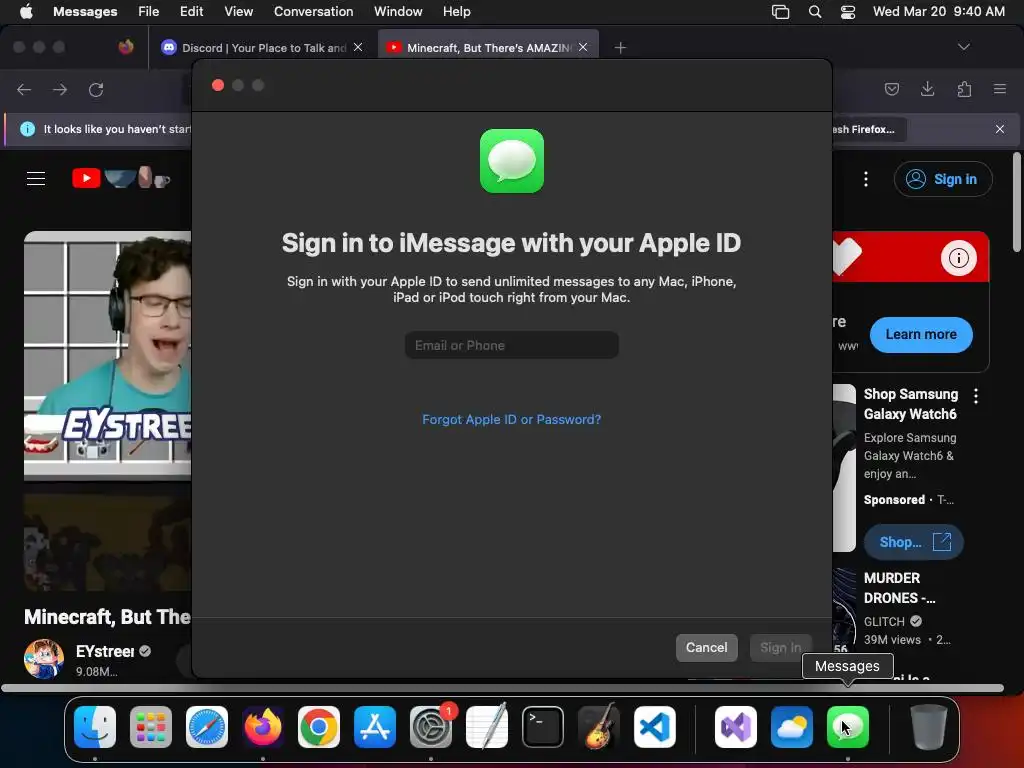Screen dimensions: 1024x768
Task: Click Learn more on the ad
Action: (921, 334)
